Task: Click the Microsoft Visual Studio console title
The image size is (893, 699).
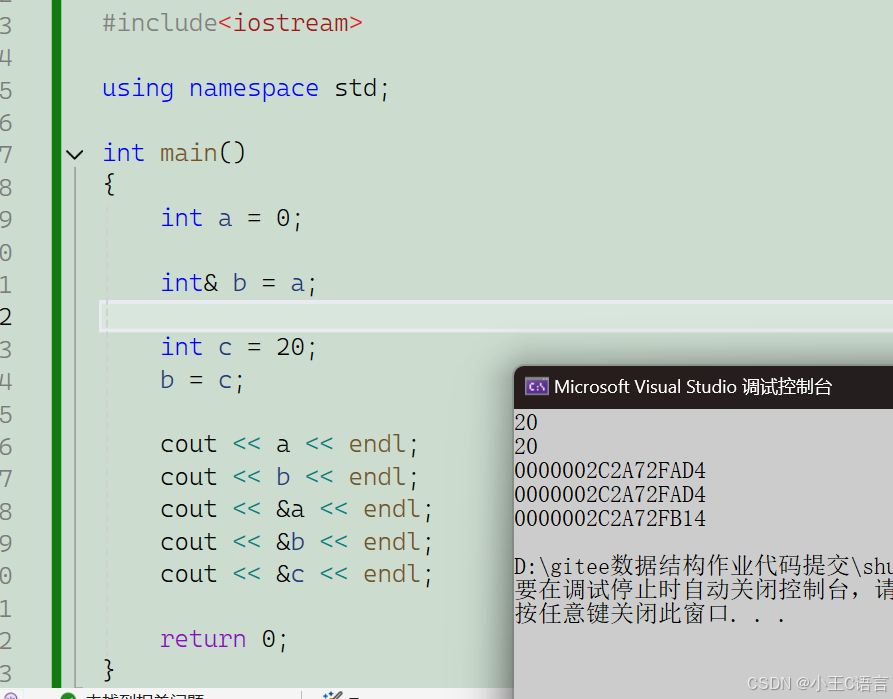Action: [x=693, y=387]
